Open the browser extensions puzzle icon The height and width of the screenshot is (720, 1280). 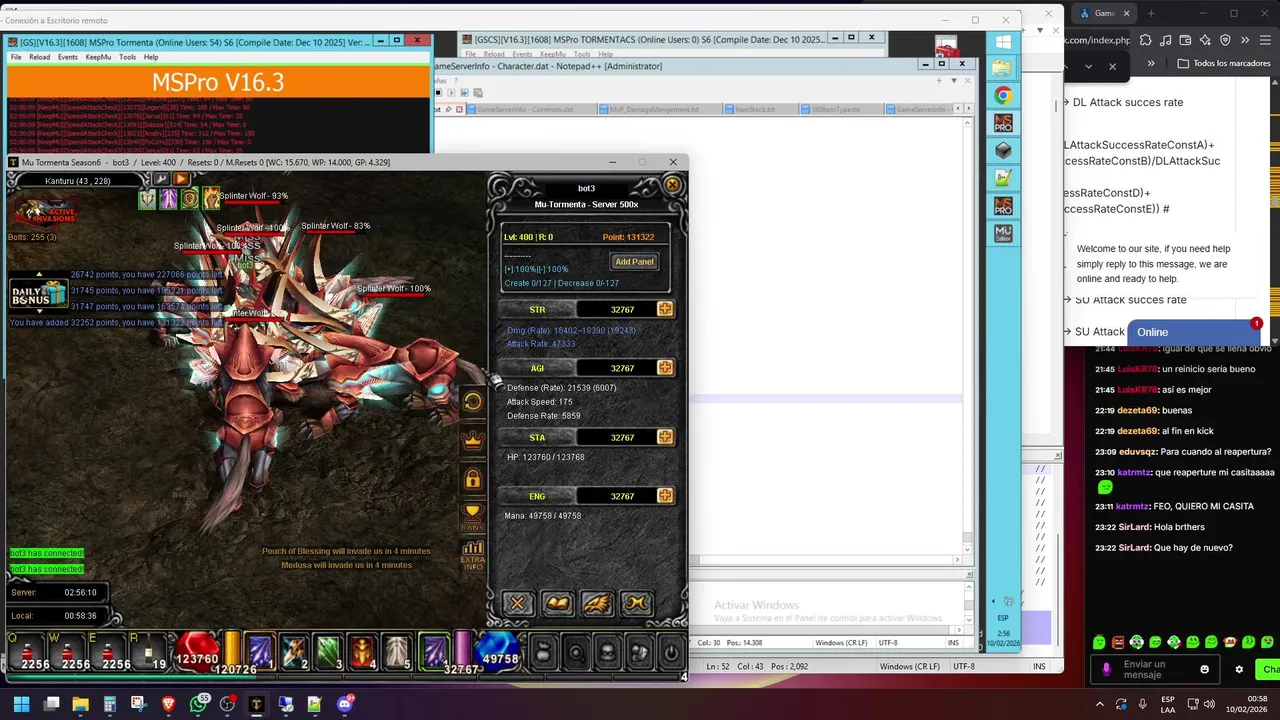click(x=1145, y=40)
